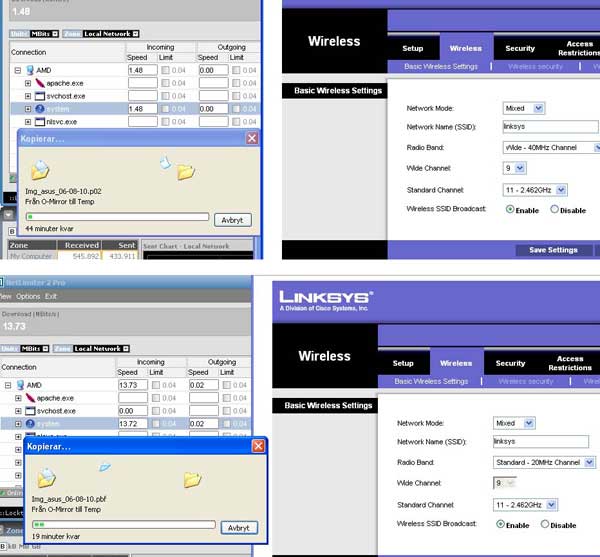This screenshot has width=600, height=557.
Task: Expand nlsvc.exe in the upper NetLimiter window
Action: pos(28,122)
